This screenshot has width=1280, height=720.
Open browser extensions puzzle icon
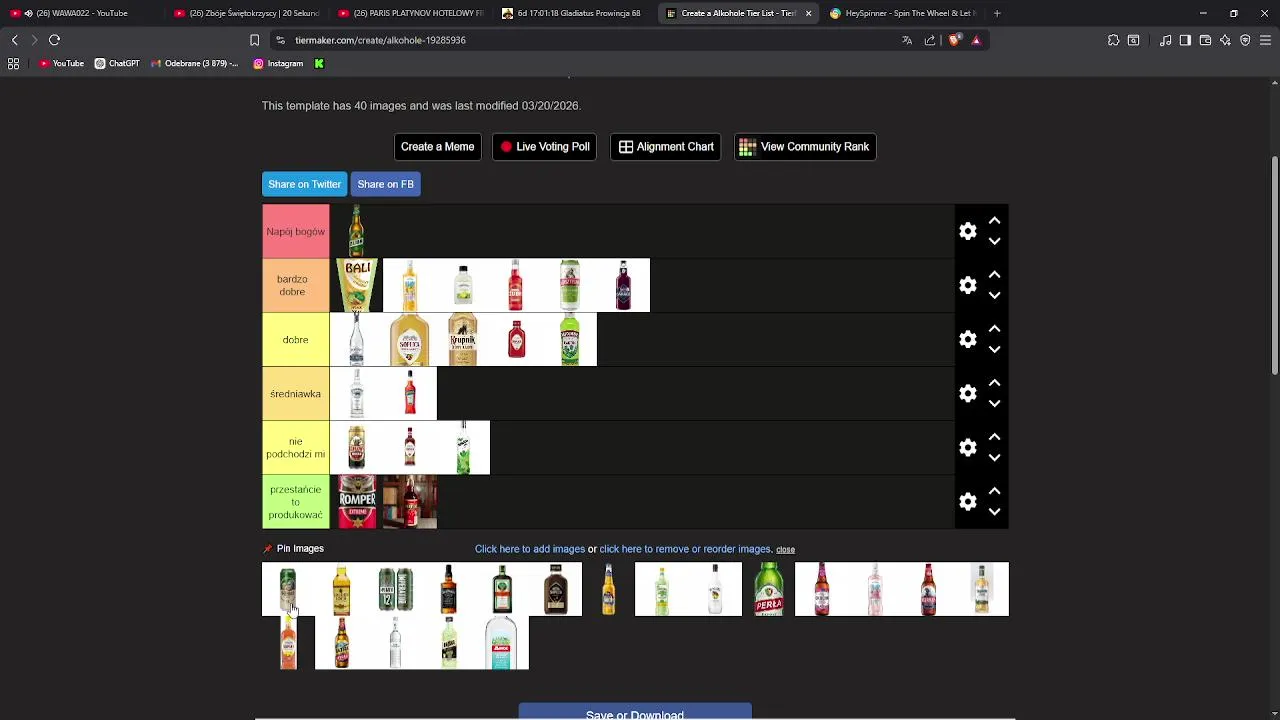(x=1113, y=40)
